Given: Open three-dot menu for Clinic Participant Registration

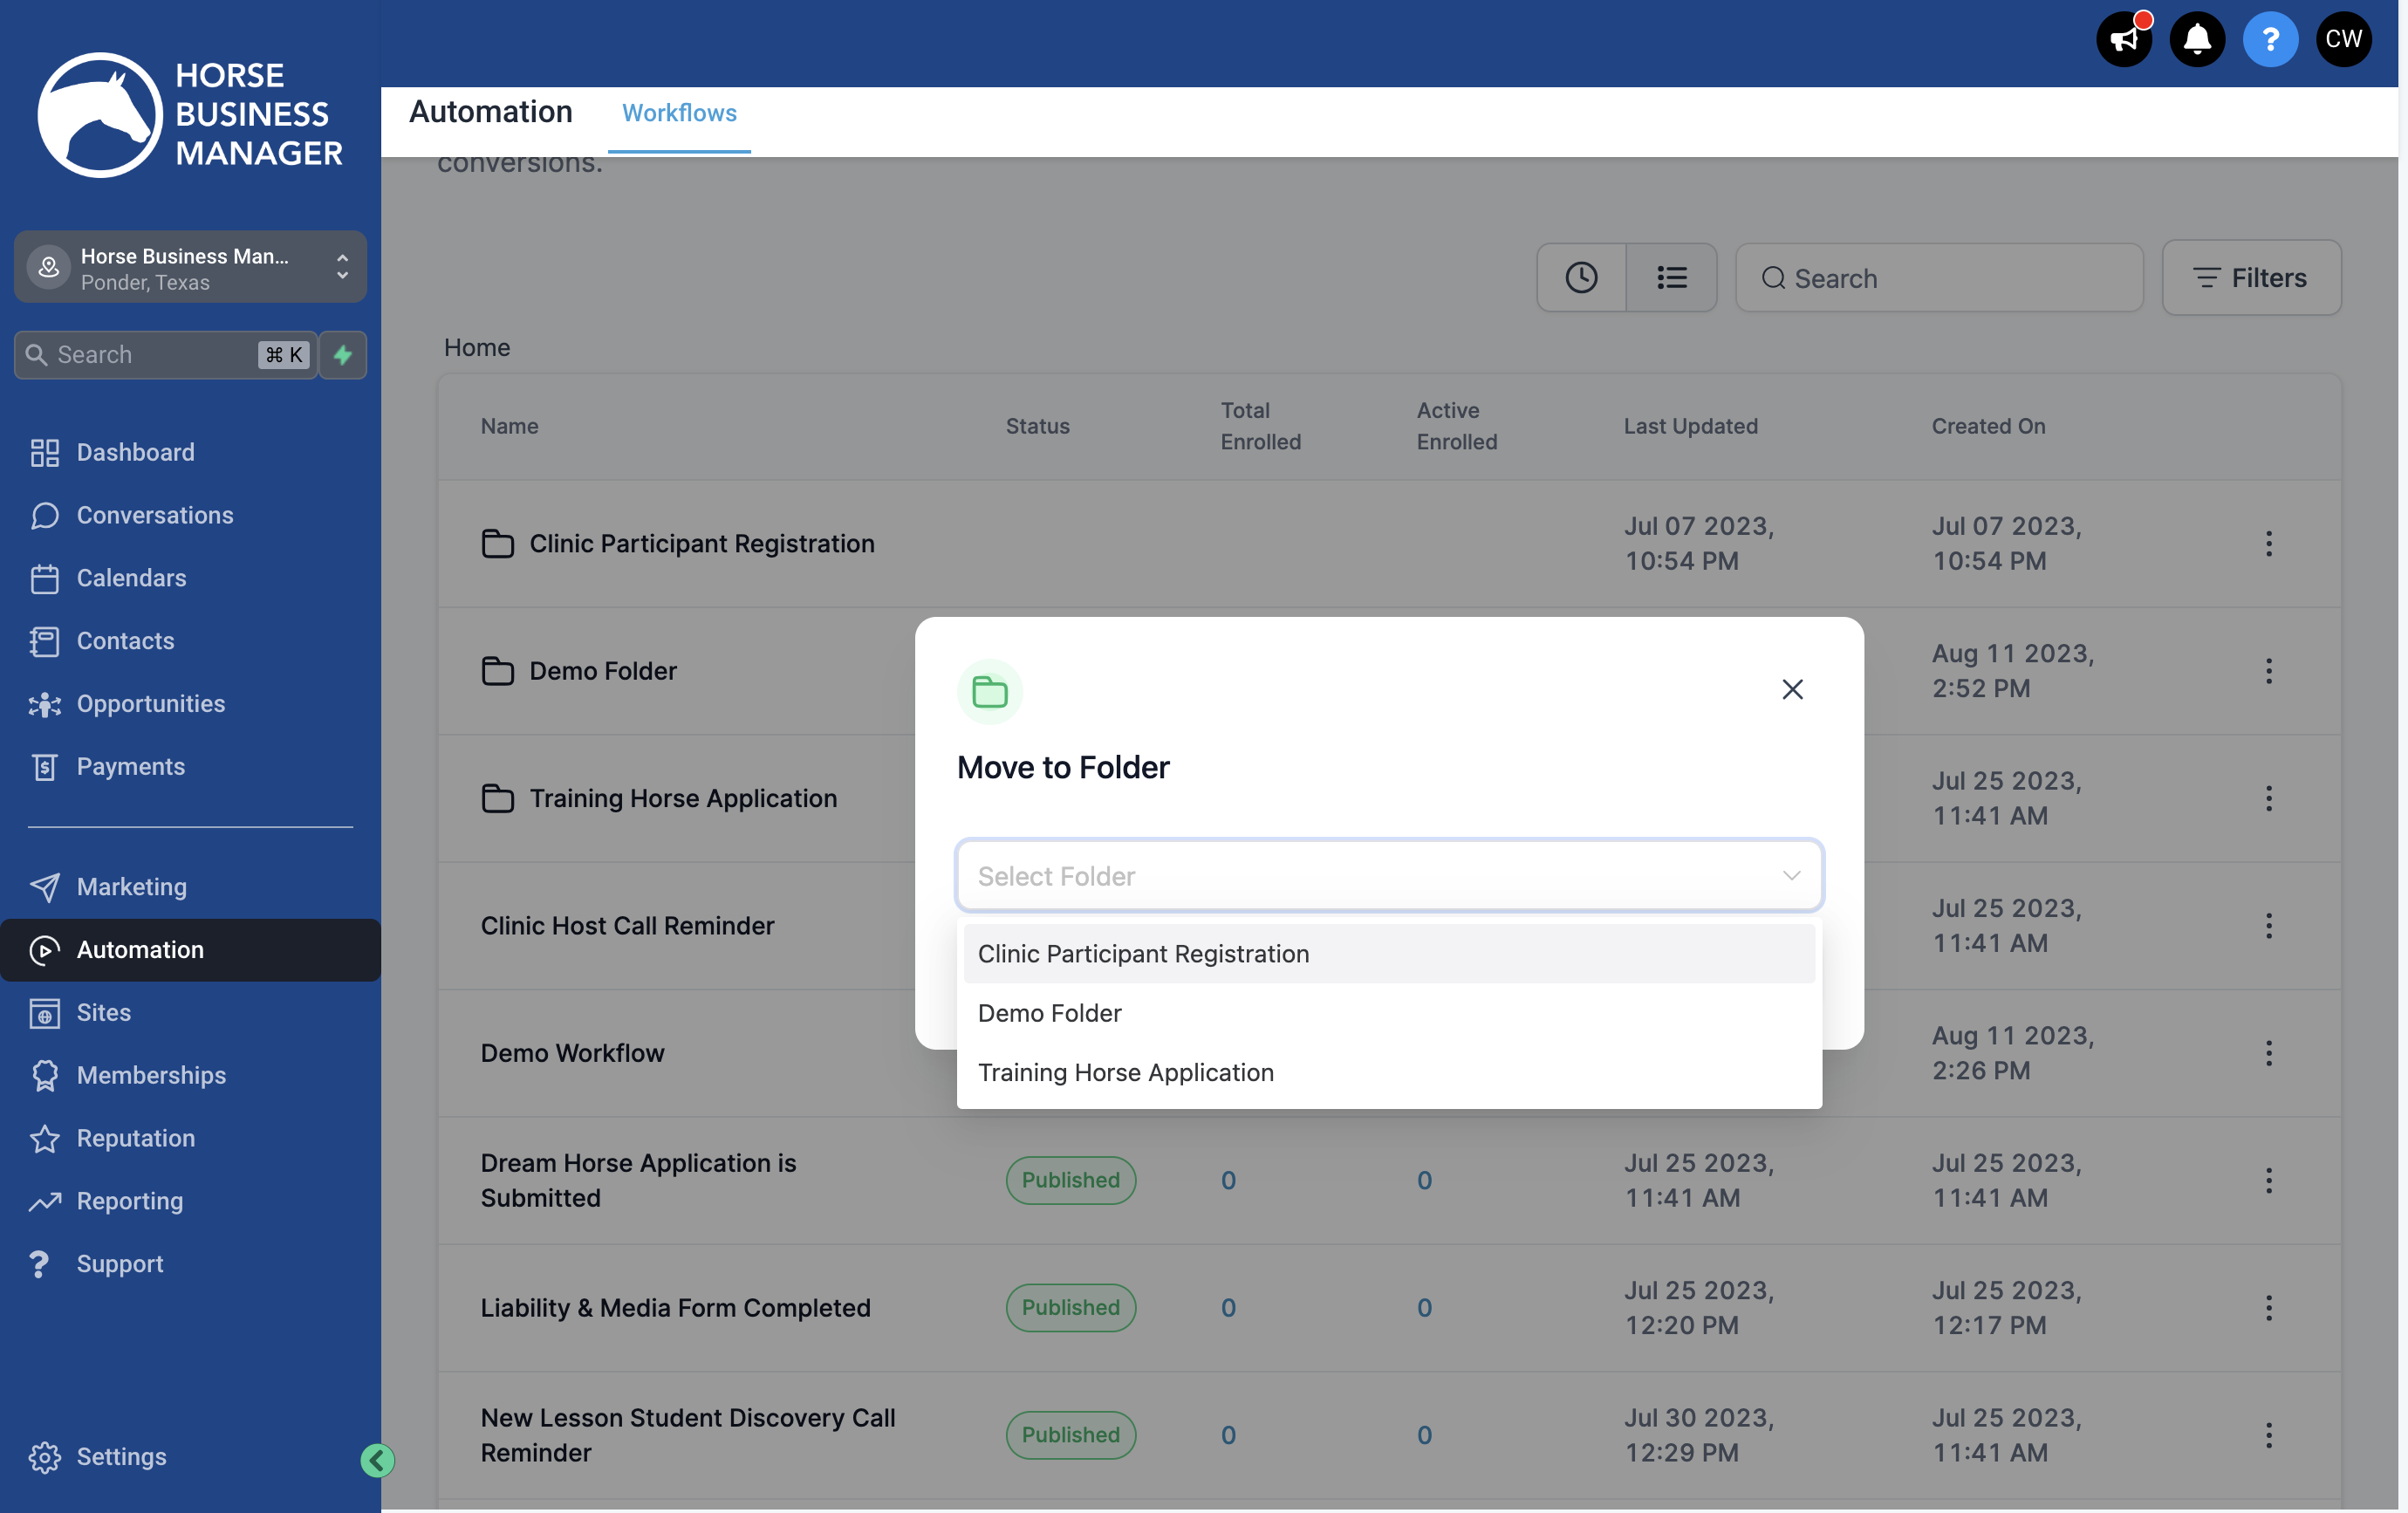Looking at the screenshot, I should click(2268, 544).
